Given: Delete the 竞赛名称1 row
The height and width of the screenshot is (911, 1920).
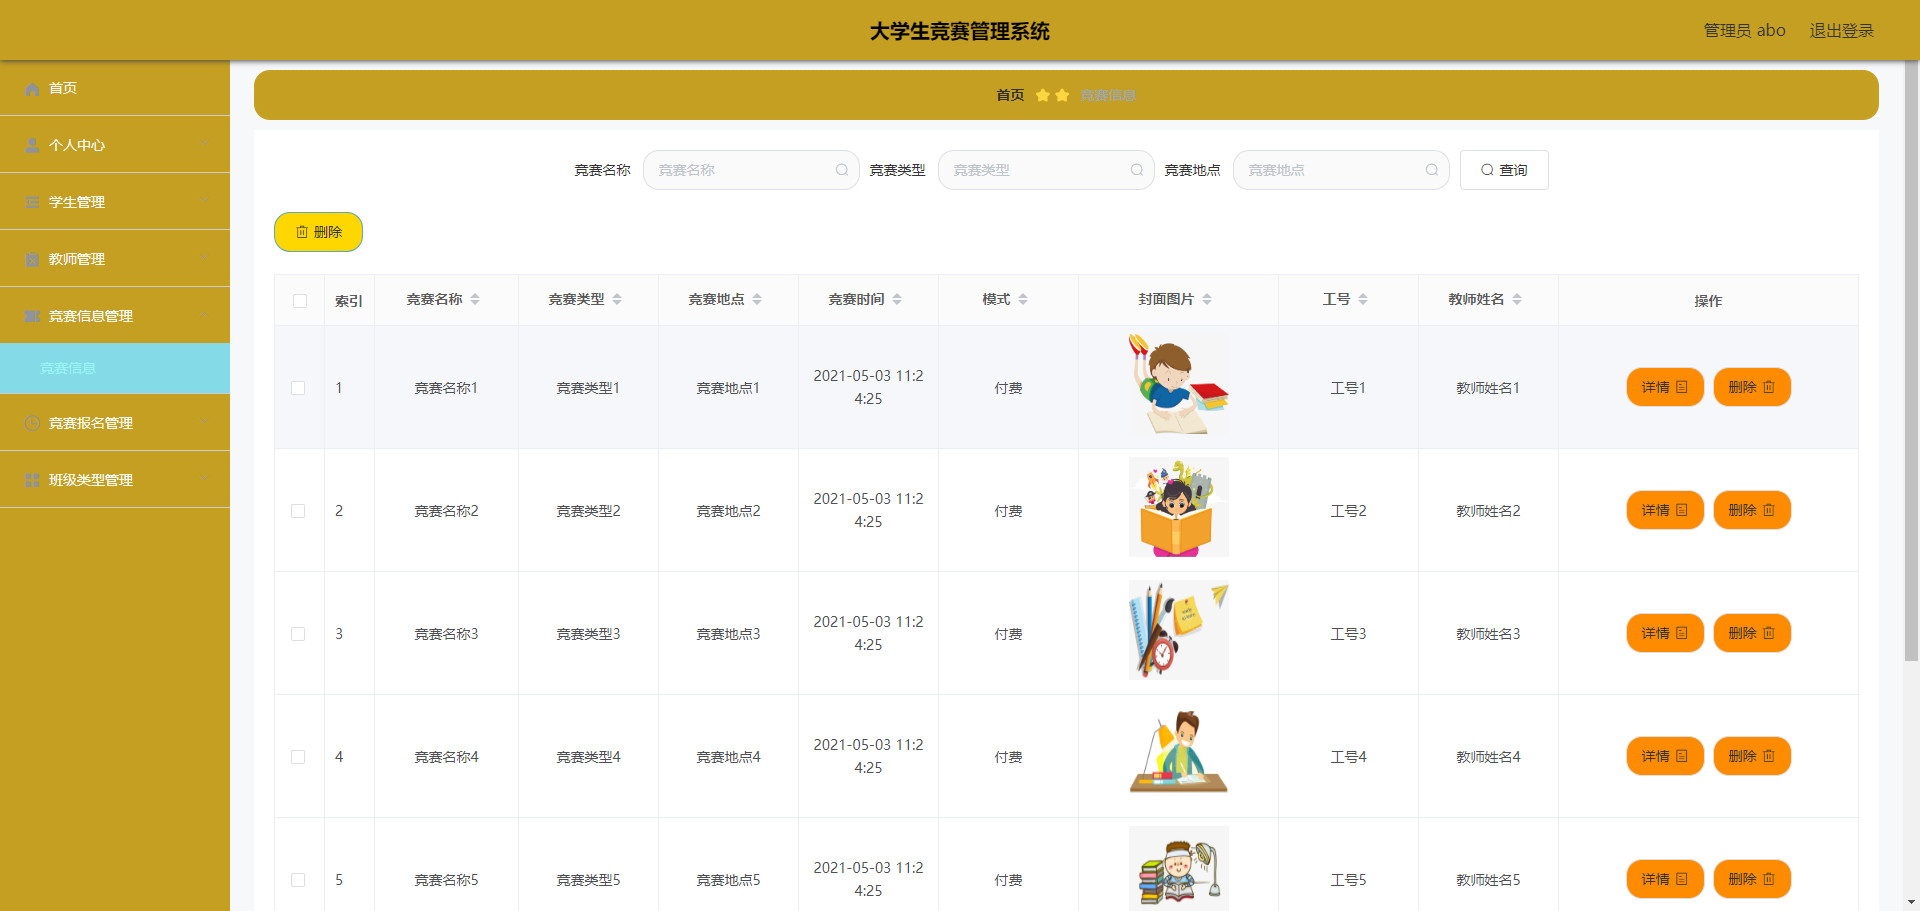Looking at the screenshot, I should pos(1752,387).
